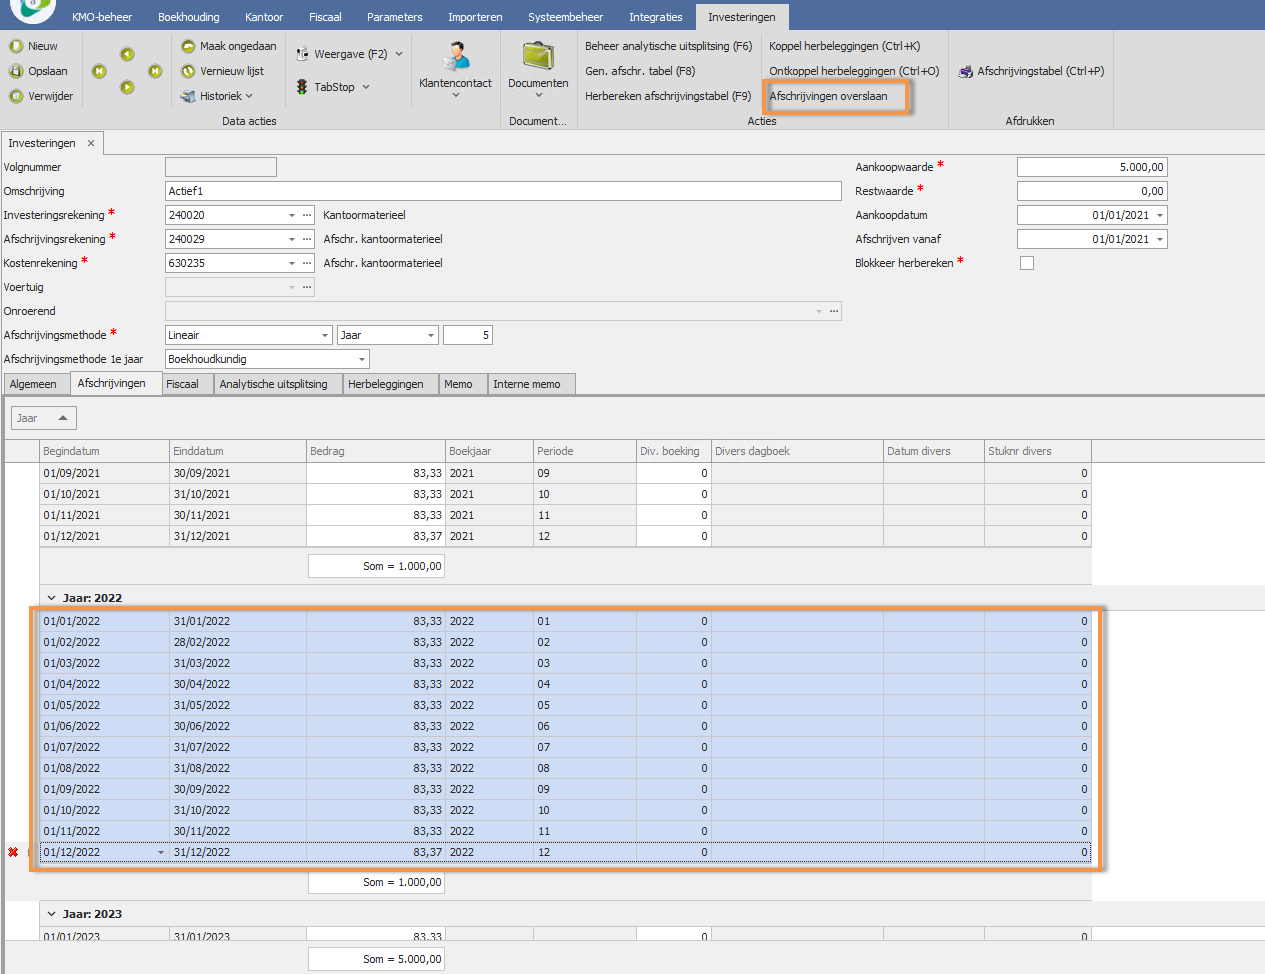This screenshot has width=1265, height=974.
Task: Collapse the Jaar: 2023 group
Action: pyautogui.click(x=52, y=914)
